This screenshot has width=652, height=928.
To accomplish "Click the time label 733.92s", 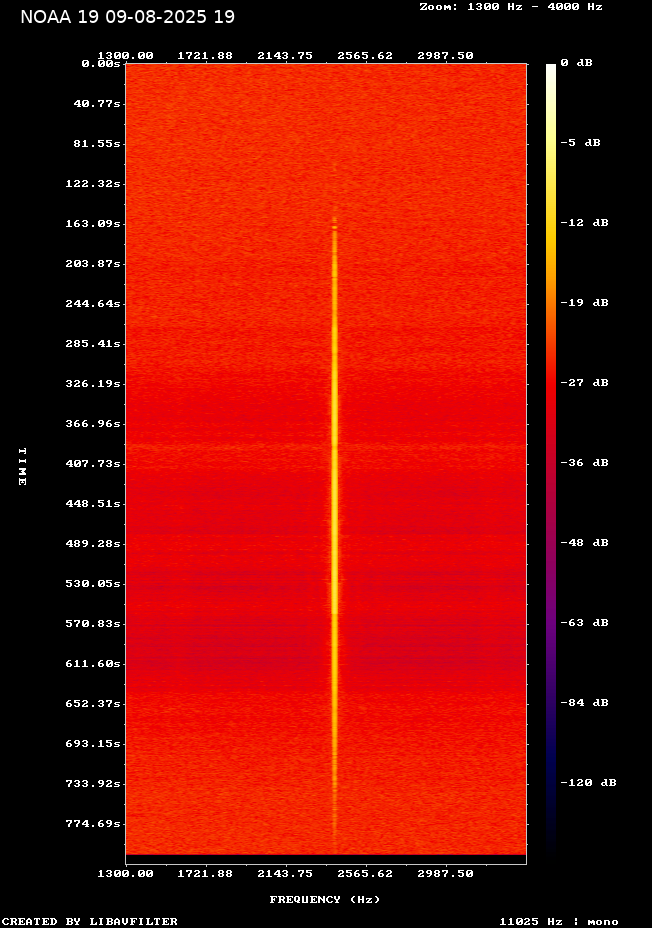I will pyautogui.click(x=93, y=784).
